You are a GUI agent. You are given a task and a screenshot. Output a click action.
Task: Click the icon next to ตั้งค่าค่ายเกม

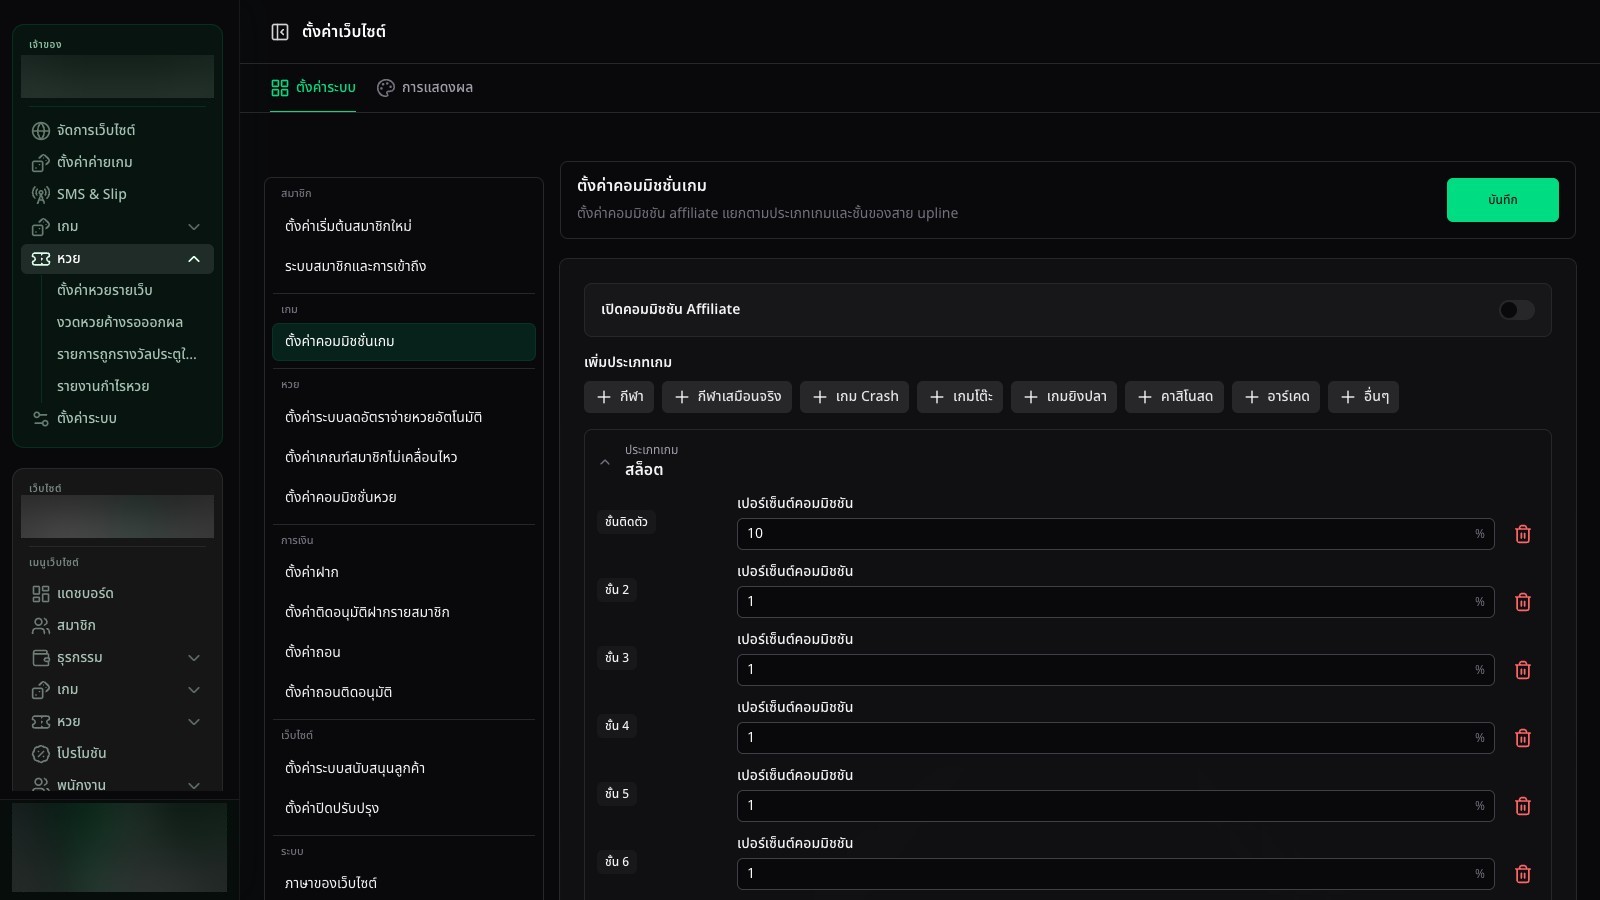click(x=41, y=163)
